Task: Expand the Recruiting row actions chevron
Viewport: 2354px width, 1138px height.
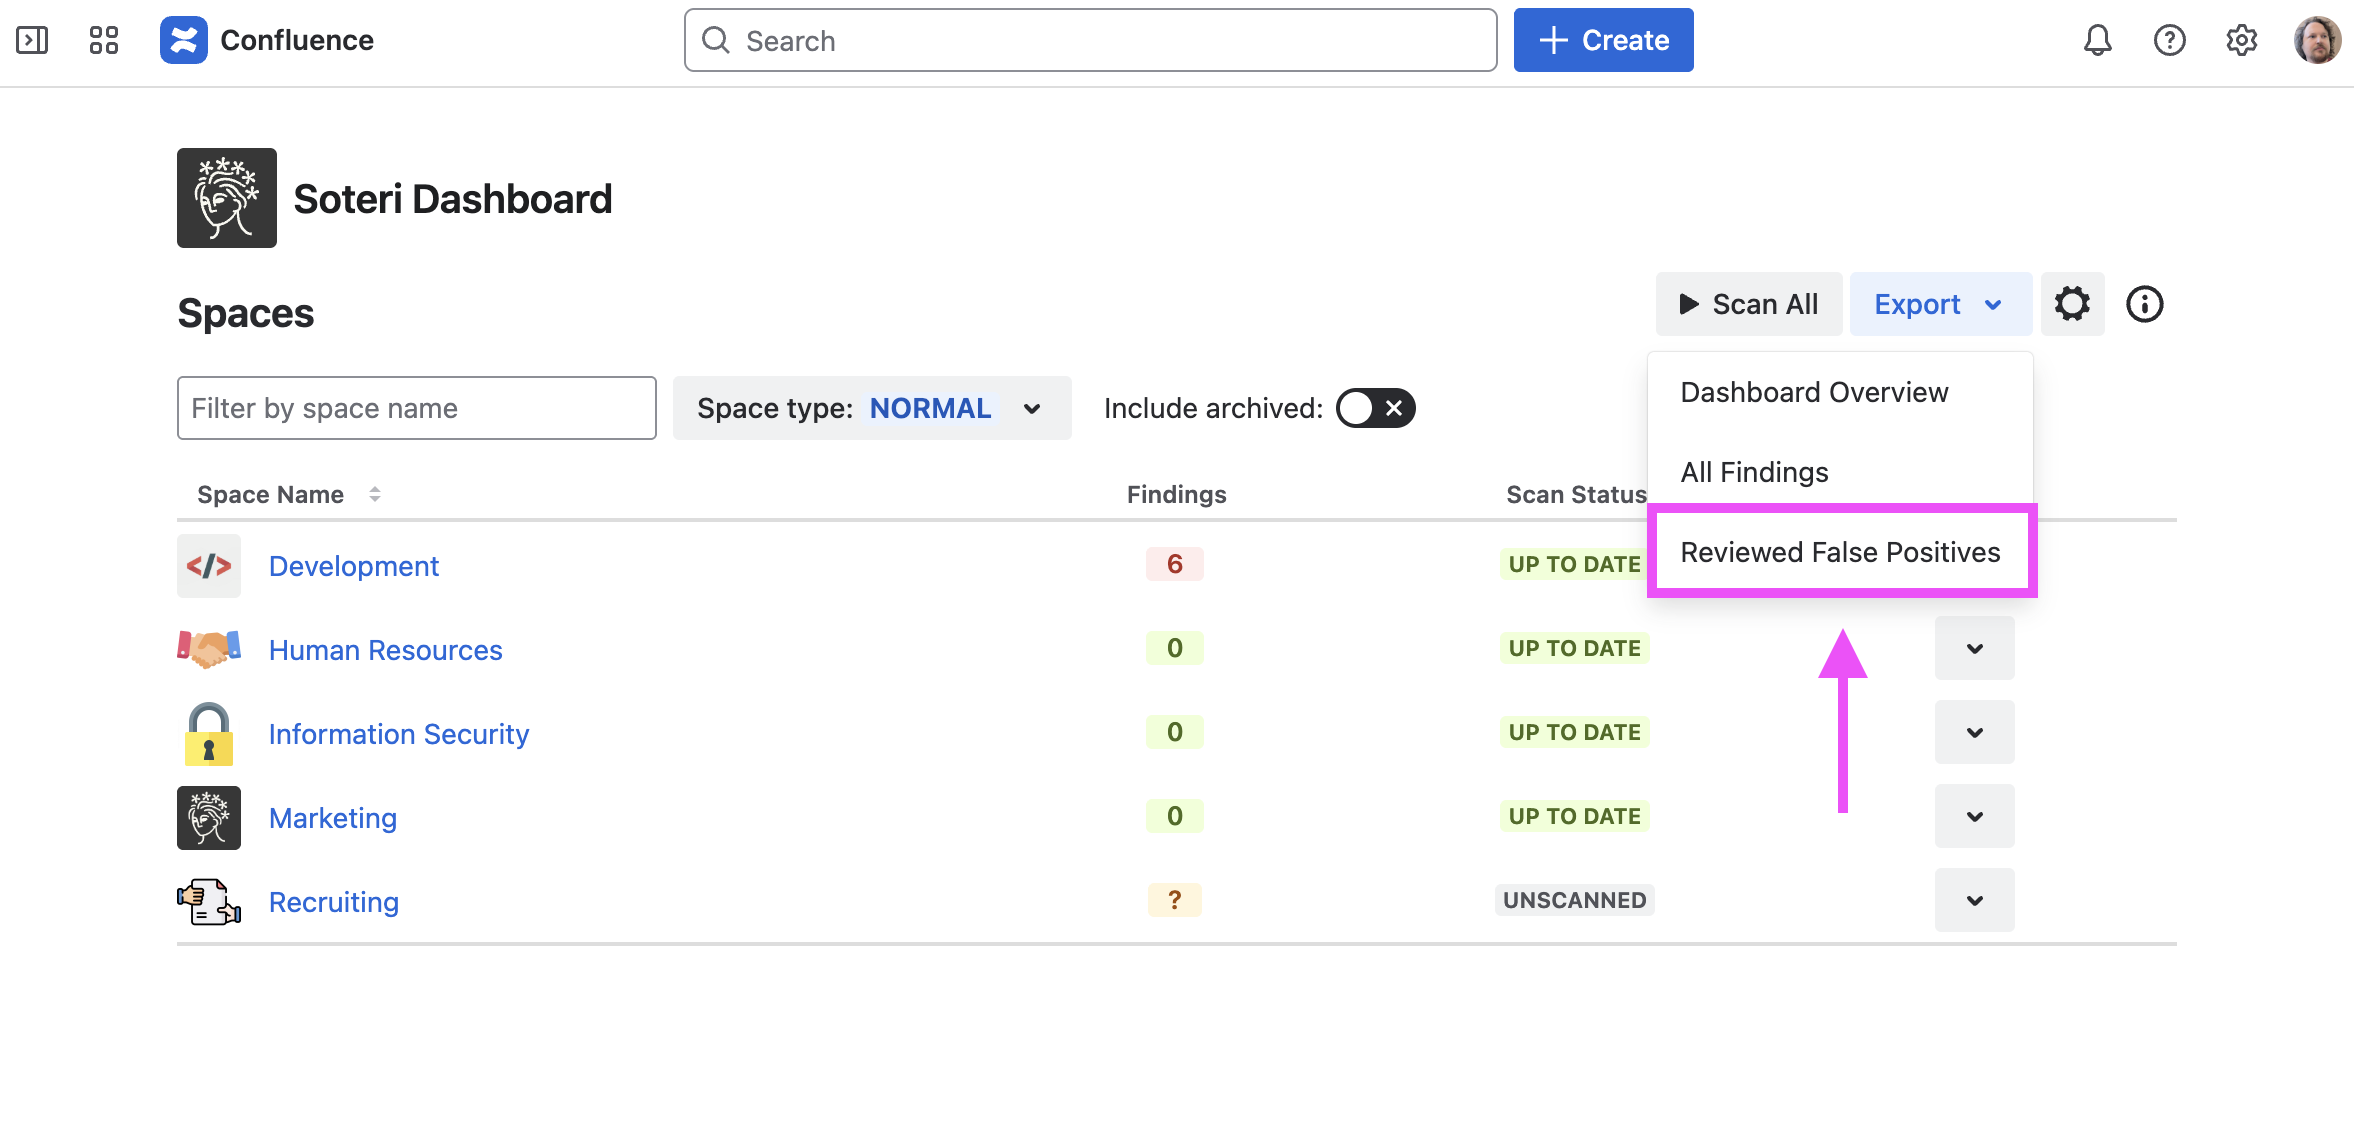Action: pos(1974,900)
